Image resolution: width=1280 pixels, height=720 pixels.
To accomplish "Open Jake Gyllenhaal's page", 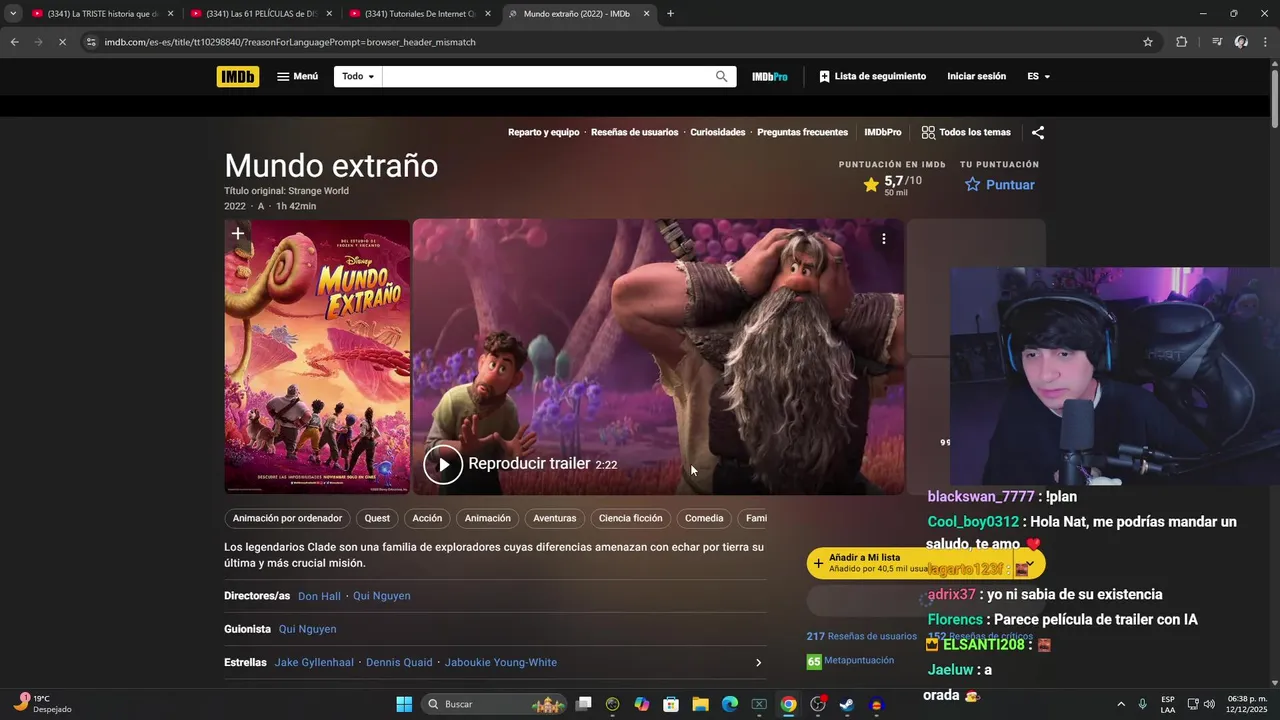I will point(314,662).
